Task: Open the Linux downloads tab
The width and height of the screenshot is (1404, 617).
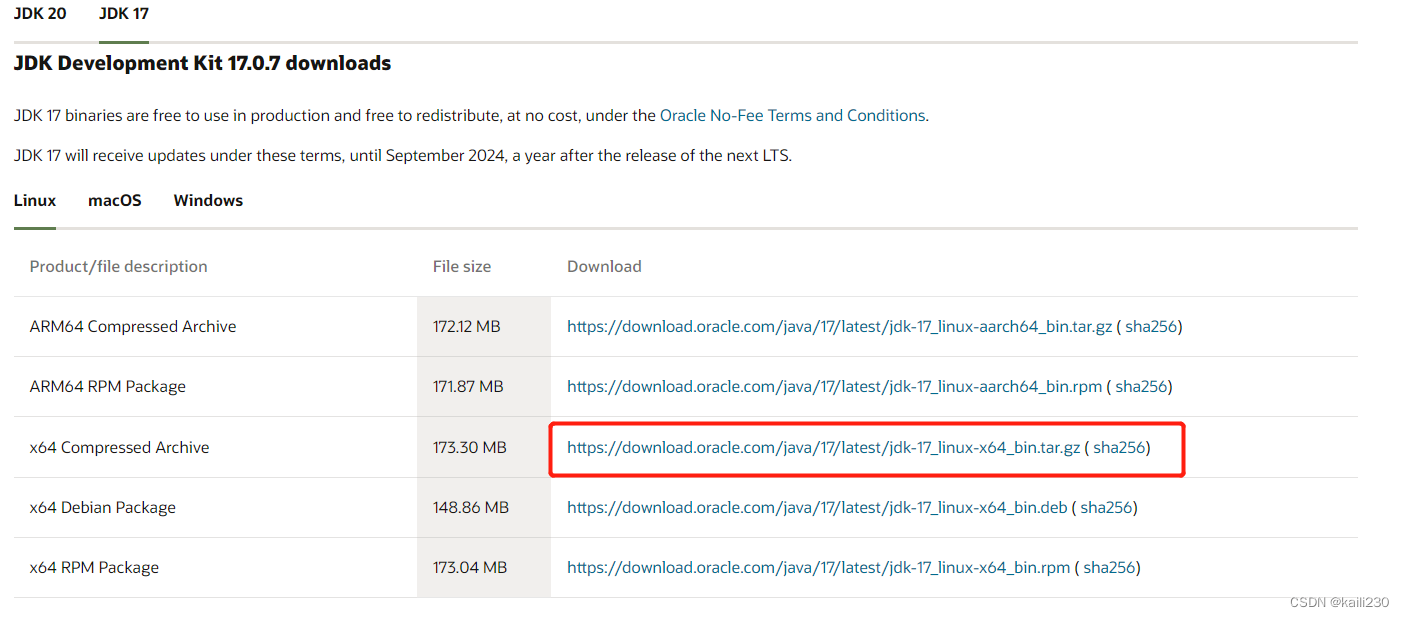Action: [35, 200]
